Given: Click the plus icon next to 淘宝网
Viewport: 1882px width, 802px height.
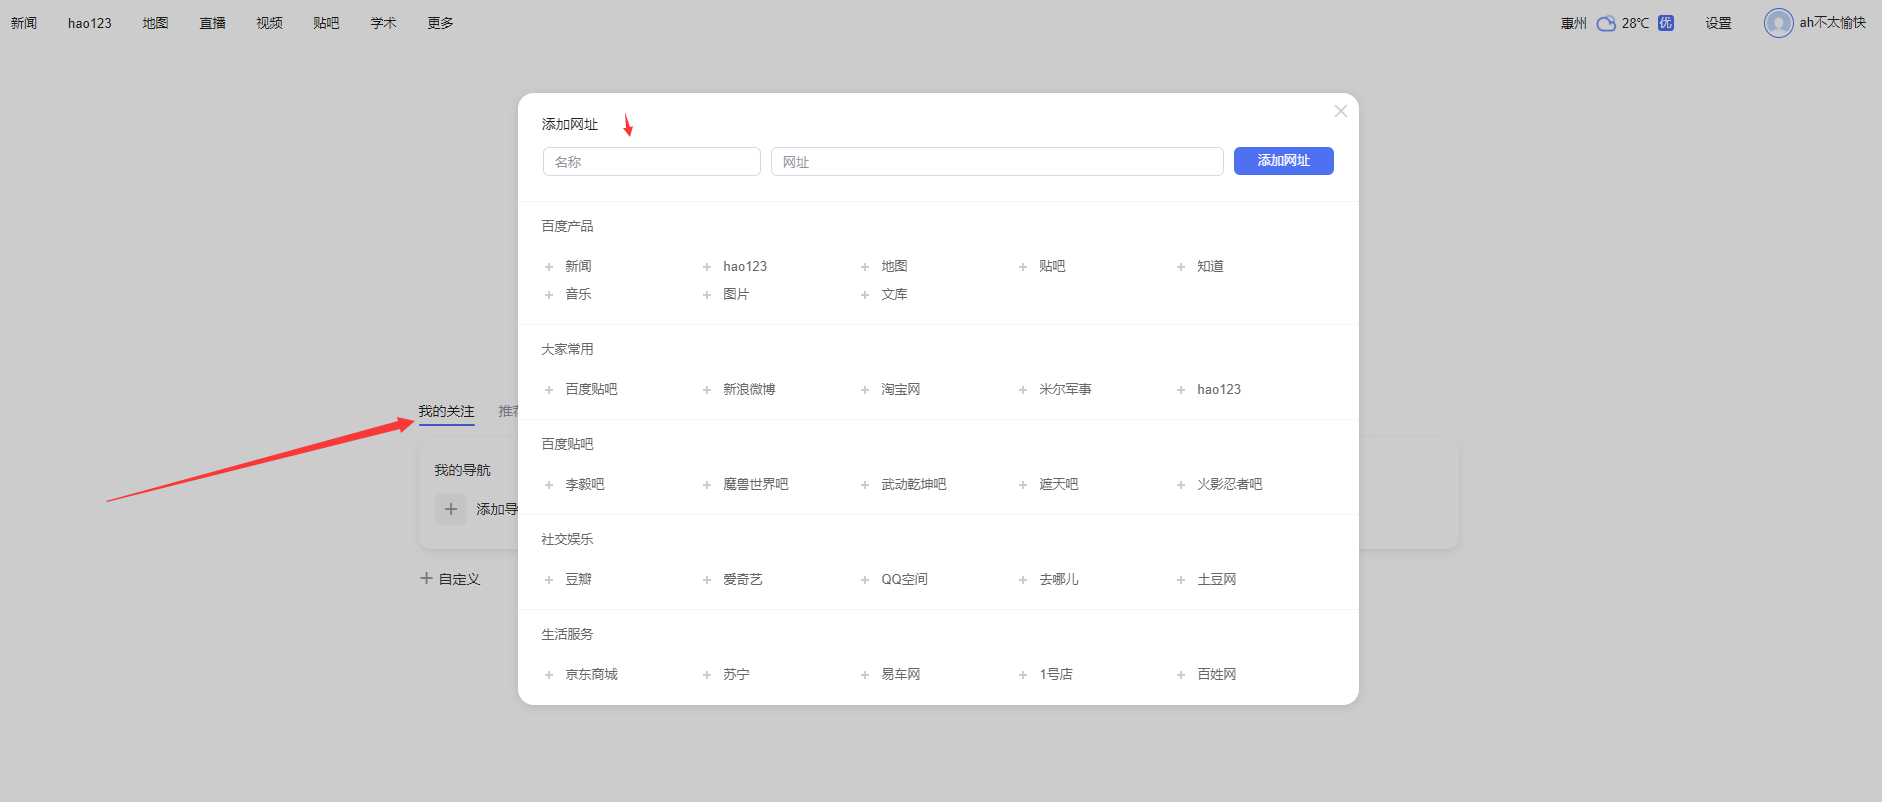Looking at the screenshot, I should (865, 390).
